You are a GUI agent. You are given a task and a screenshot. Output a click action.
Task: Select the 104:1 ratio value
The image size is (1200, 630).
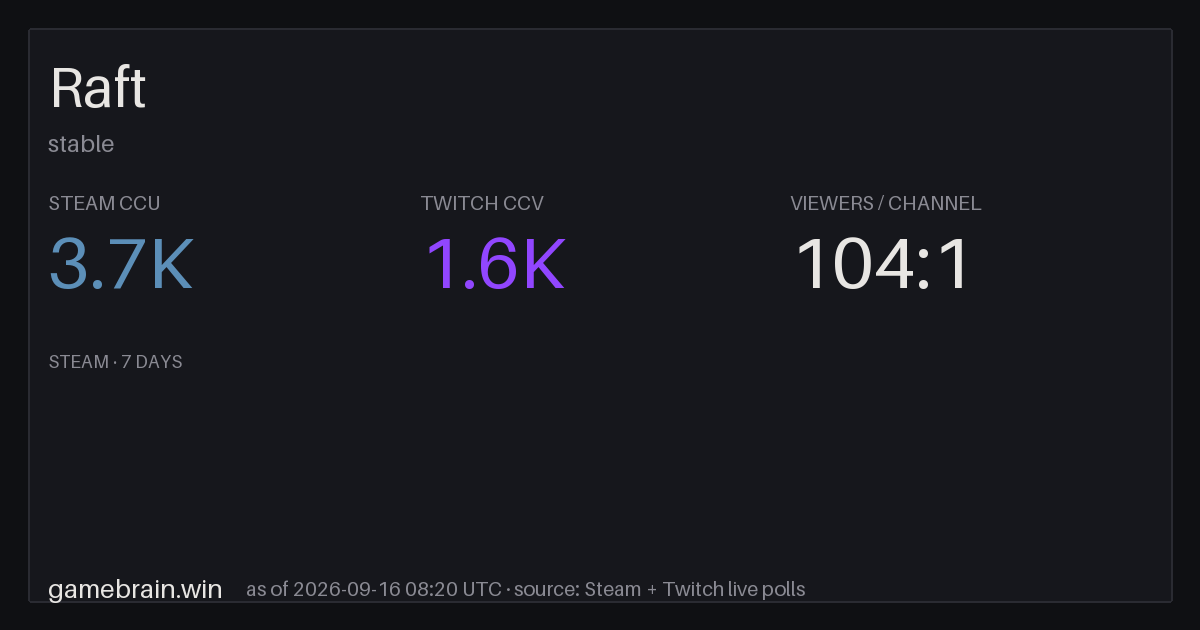(x=882, y=264)
